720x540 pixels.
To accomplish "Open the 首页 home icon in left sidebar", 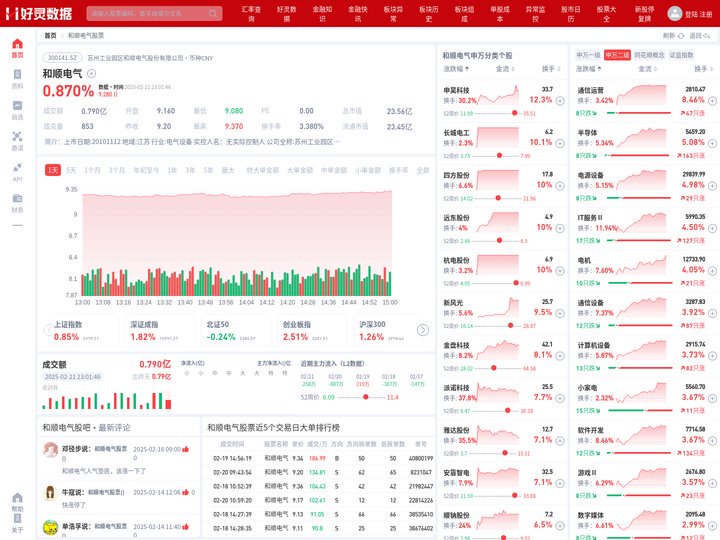I will (17, 44).
